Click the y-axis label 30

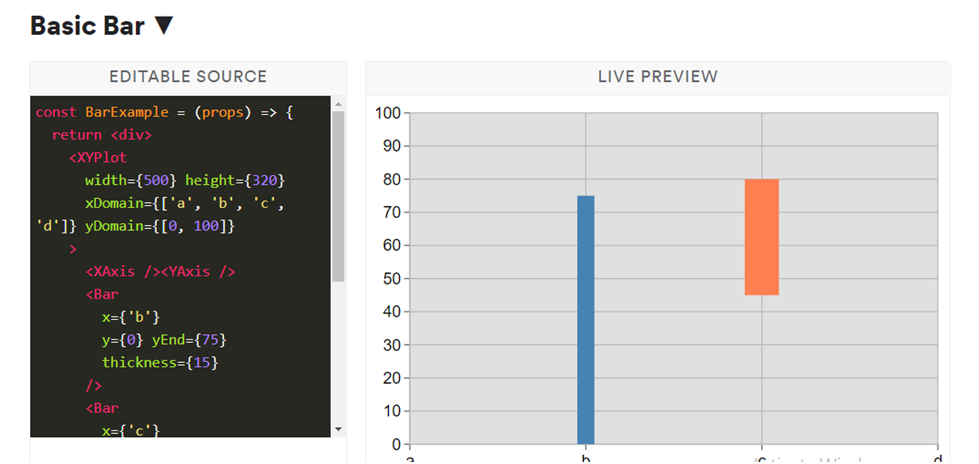(391, 345)
